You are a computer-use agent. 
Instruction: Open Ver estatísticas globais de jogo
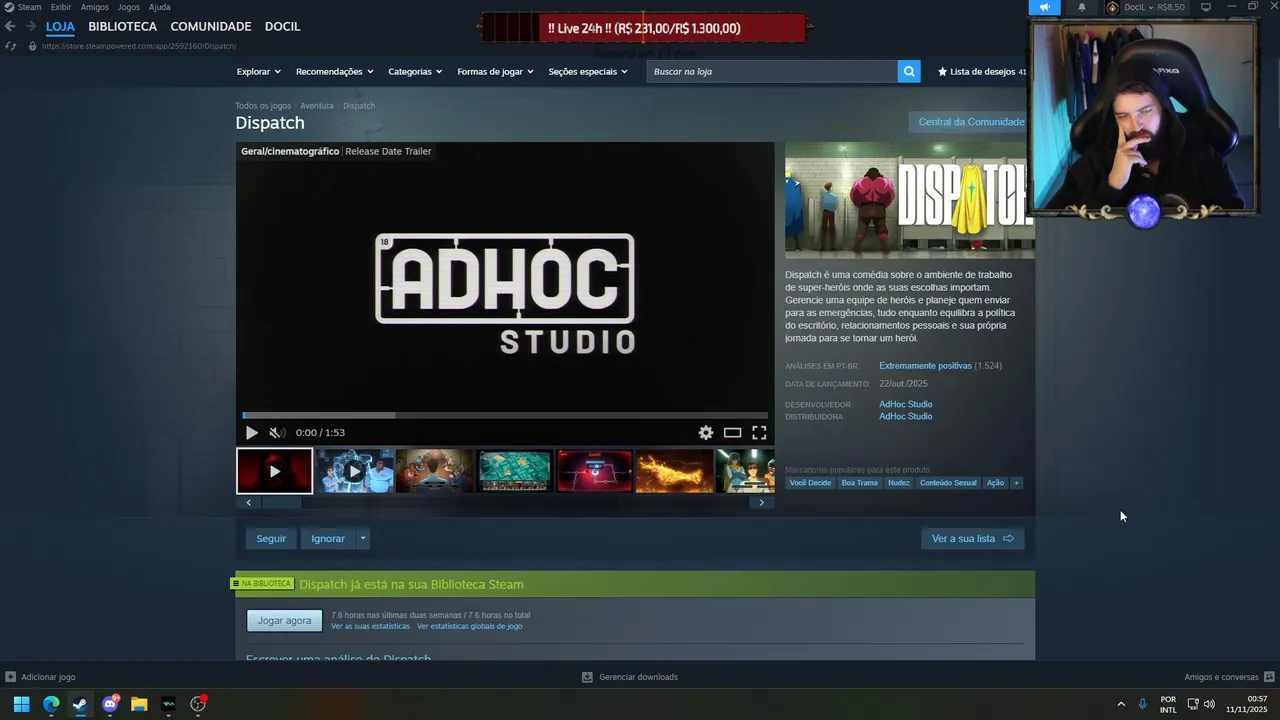coord(470,626)
